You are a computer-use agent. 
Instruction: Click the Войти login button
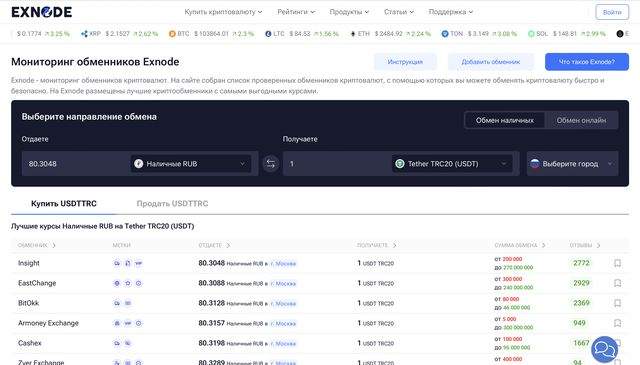coord(612,12)
